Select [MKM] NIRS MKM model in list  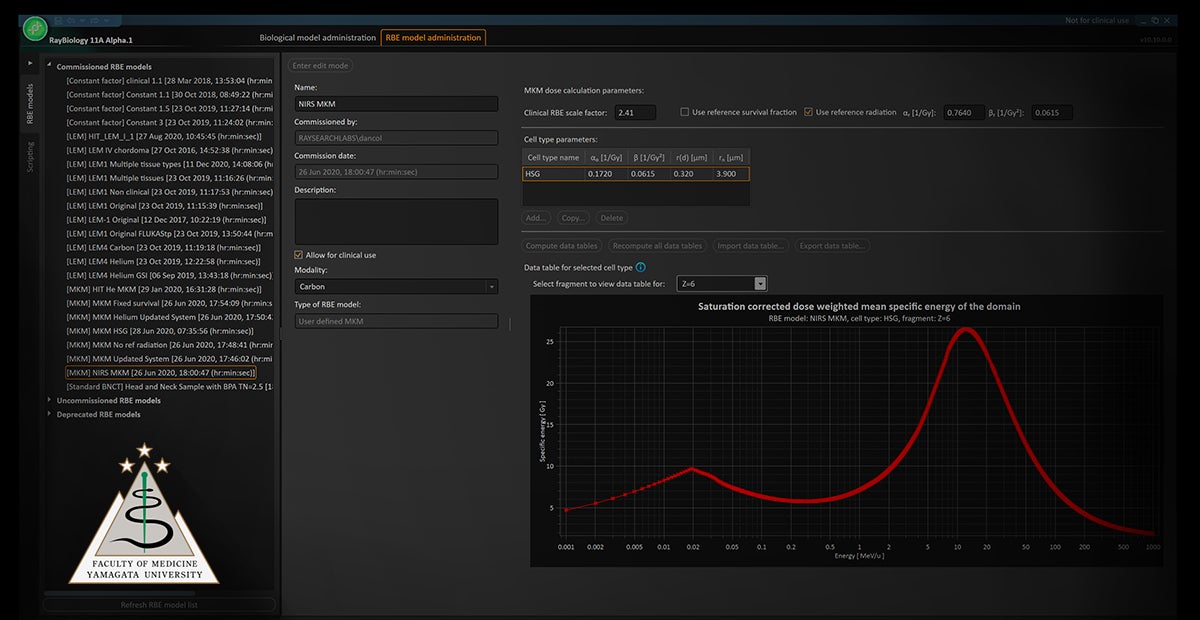pos(162,373)
